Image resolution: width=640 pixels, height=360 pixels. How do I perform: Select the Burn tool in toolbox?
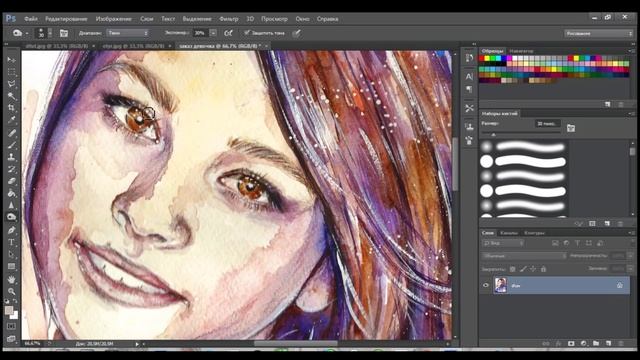(x=11, y=217)
